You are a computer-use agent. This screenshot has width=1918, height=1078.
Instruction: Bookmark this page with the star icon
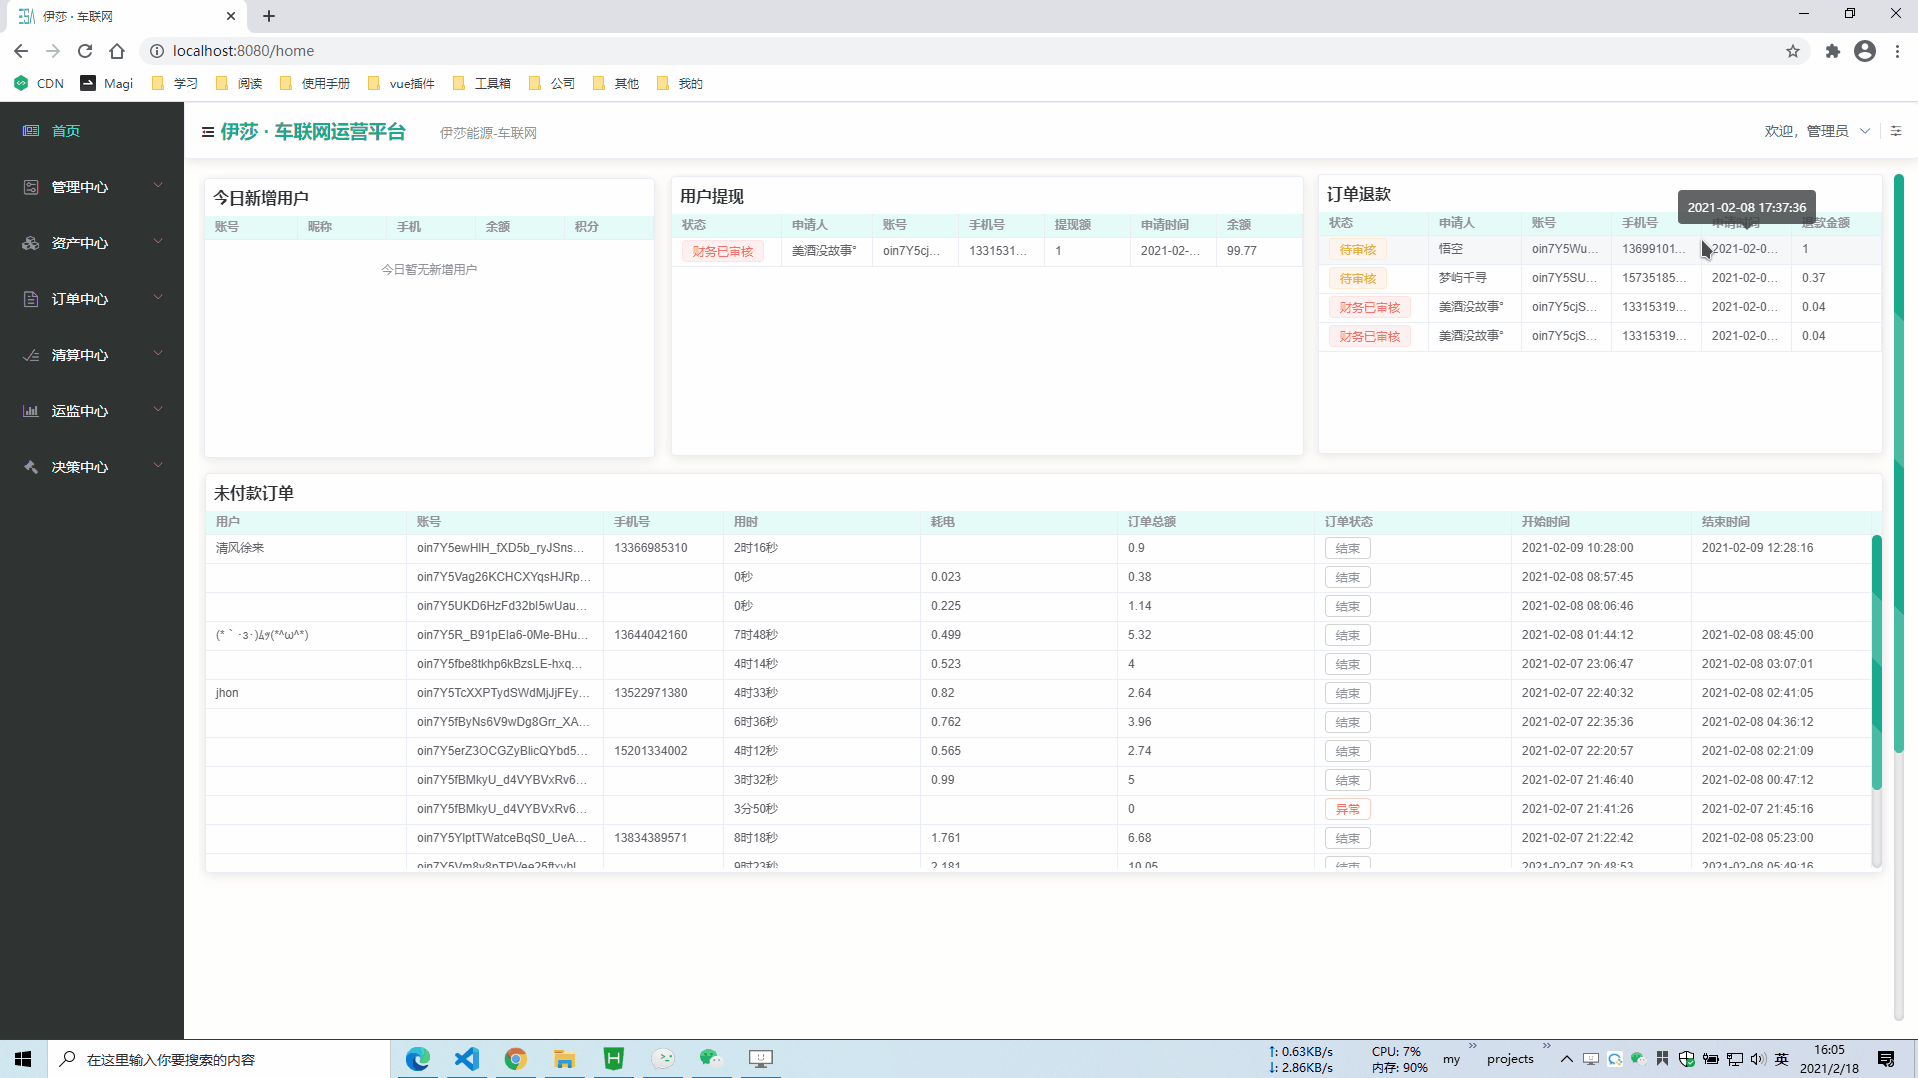pos(1793,51)
